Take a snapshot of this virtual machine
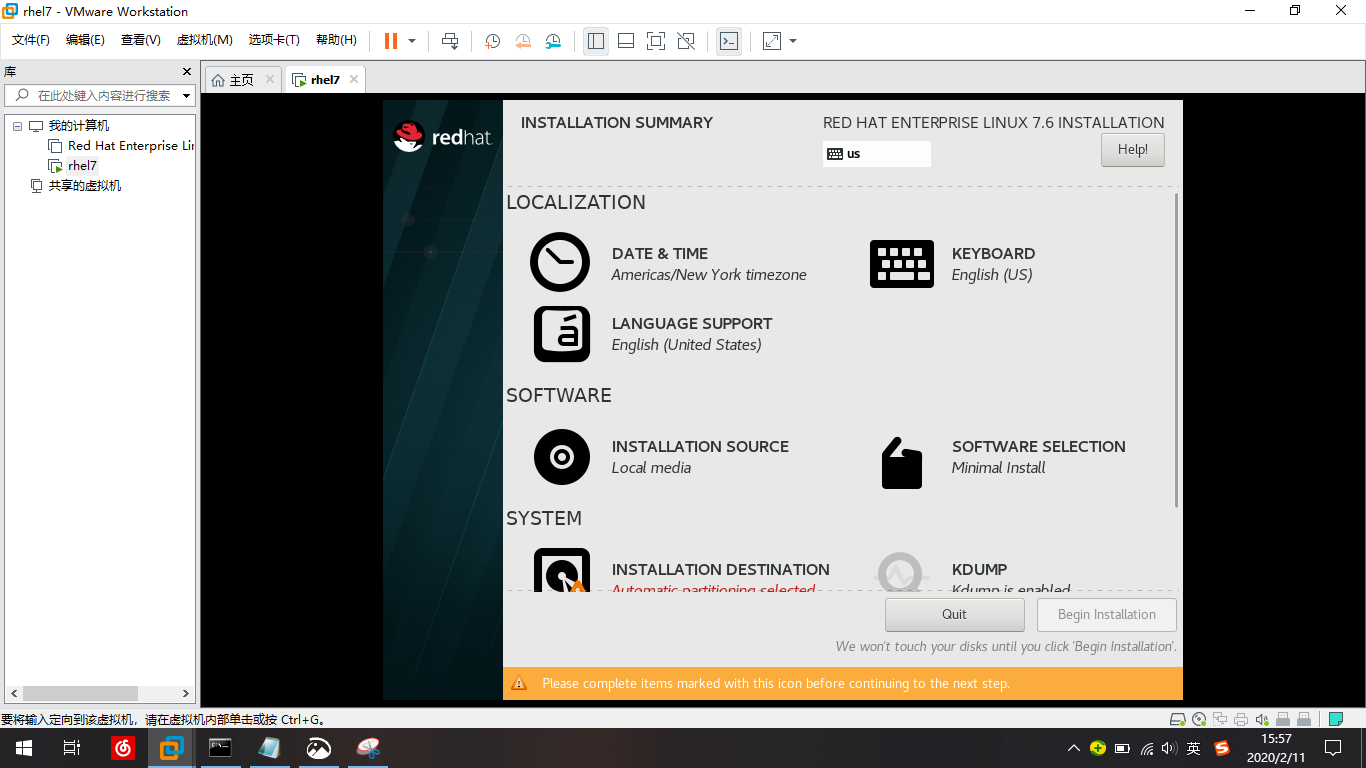 (x=492, y=41)
